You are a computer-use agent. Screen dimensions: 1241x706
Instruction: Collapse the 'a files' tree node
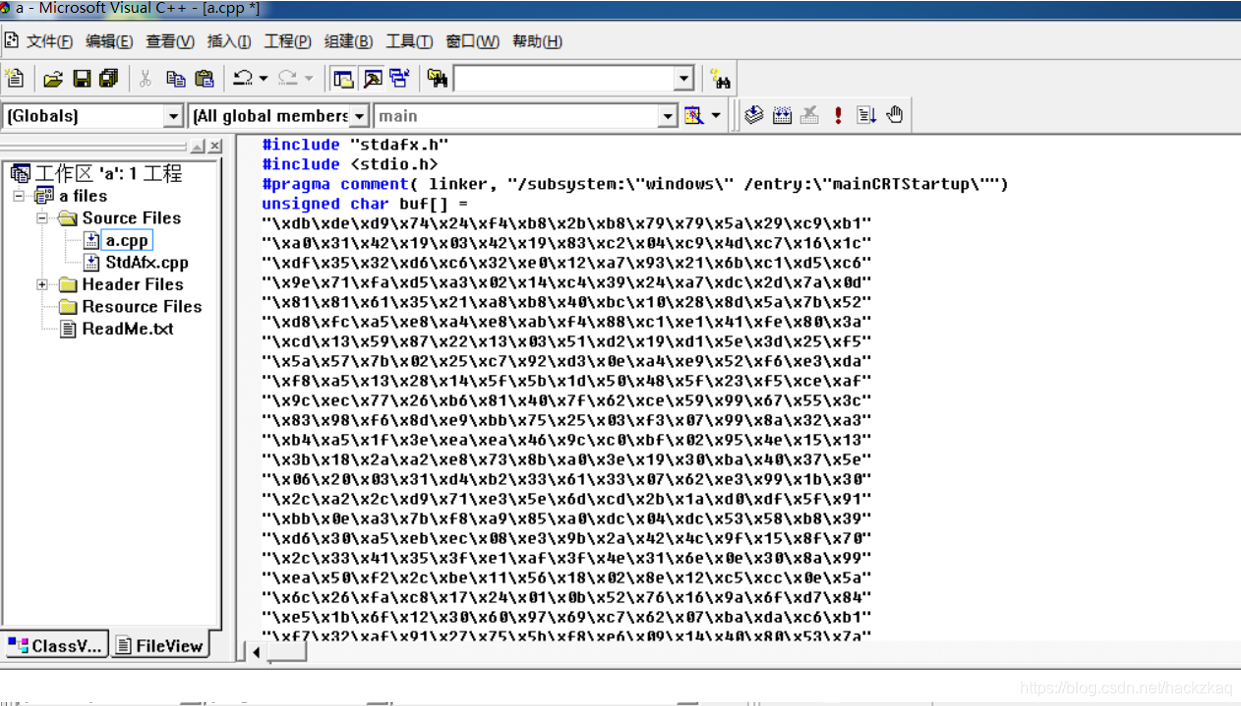(x=19, y=196)
